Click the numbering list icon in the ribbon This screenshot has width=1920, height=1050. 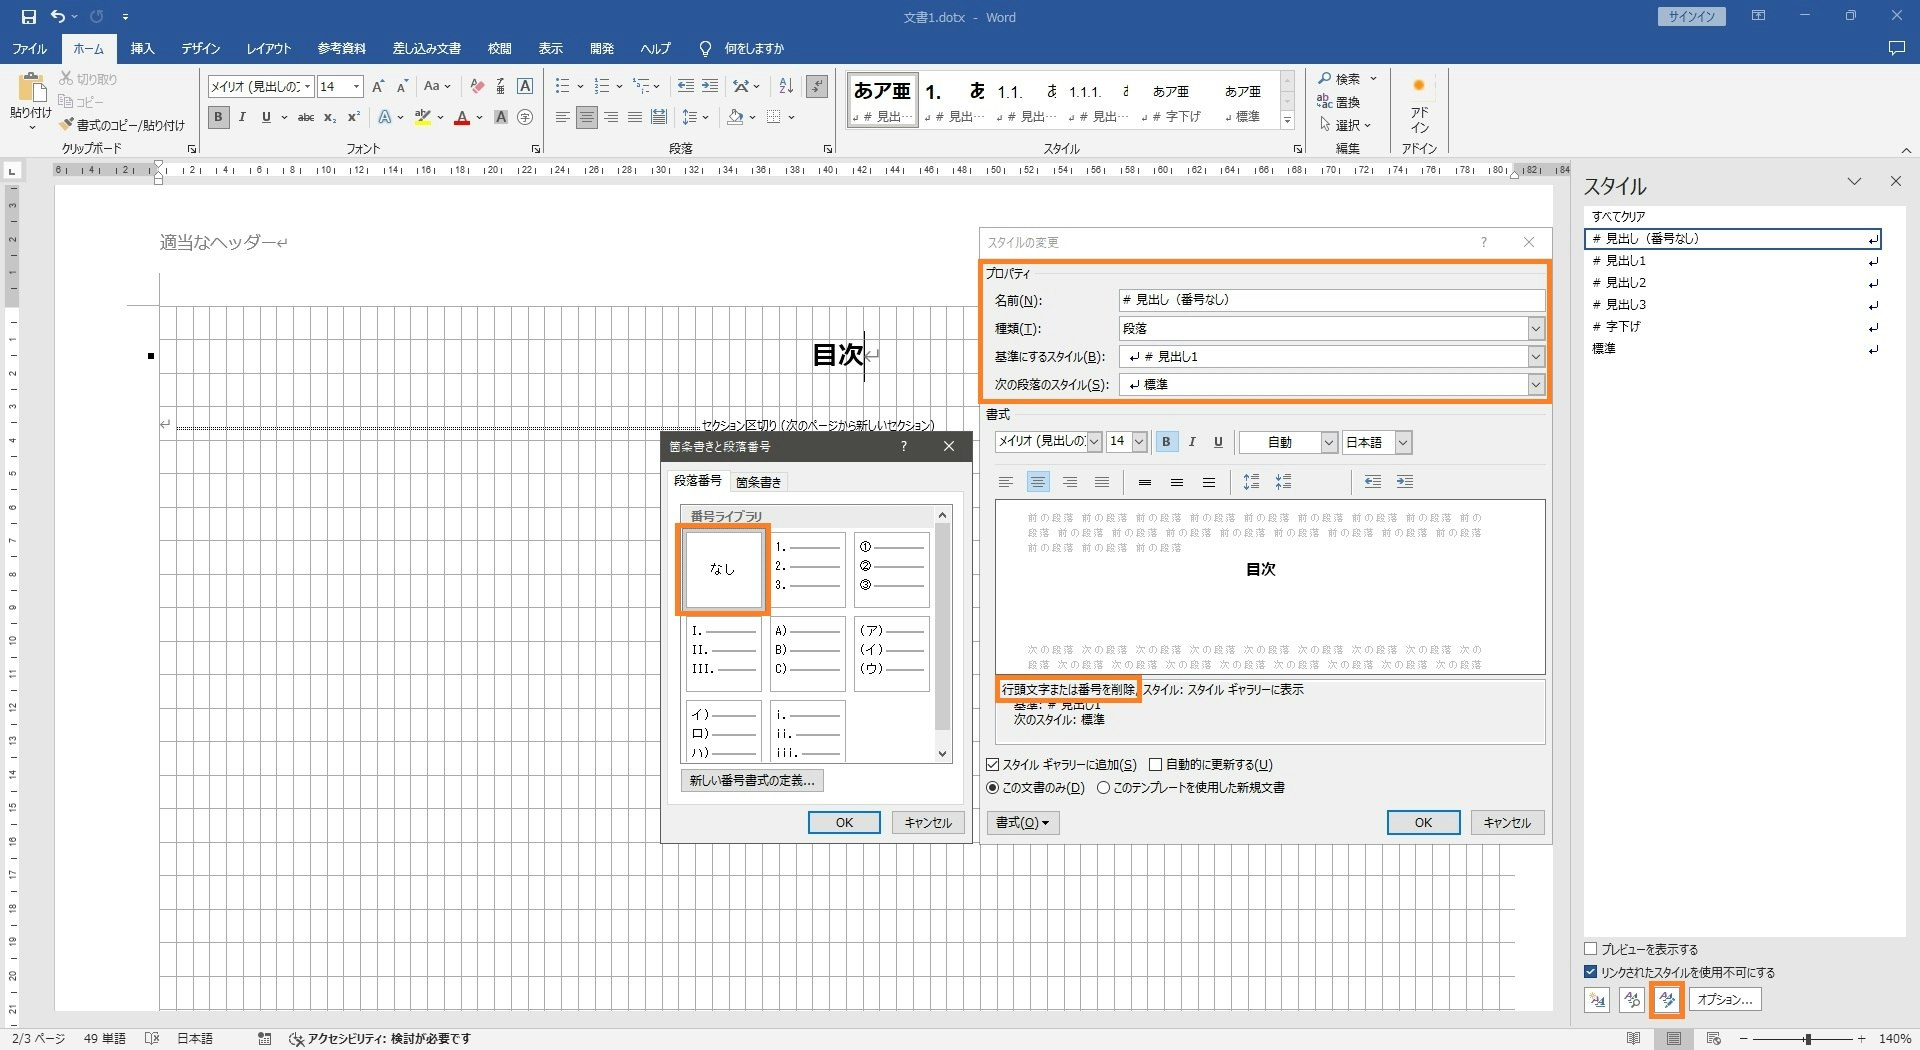point(602,87)
